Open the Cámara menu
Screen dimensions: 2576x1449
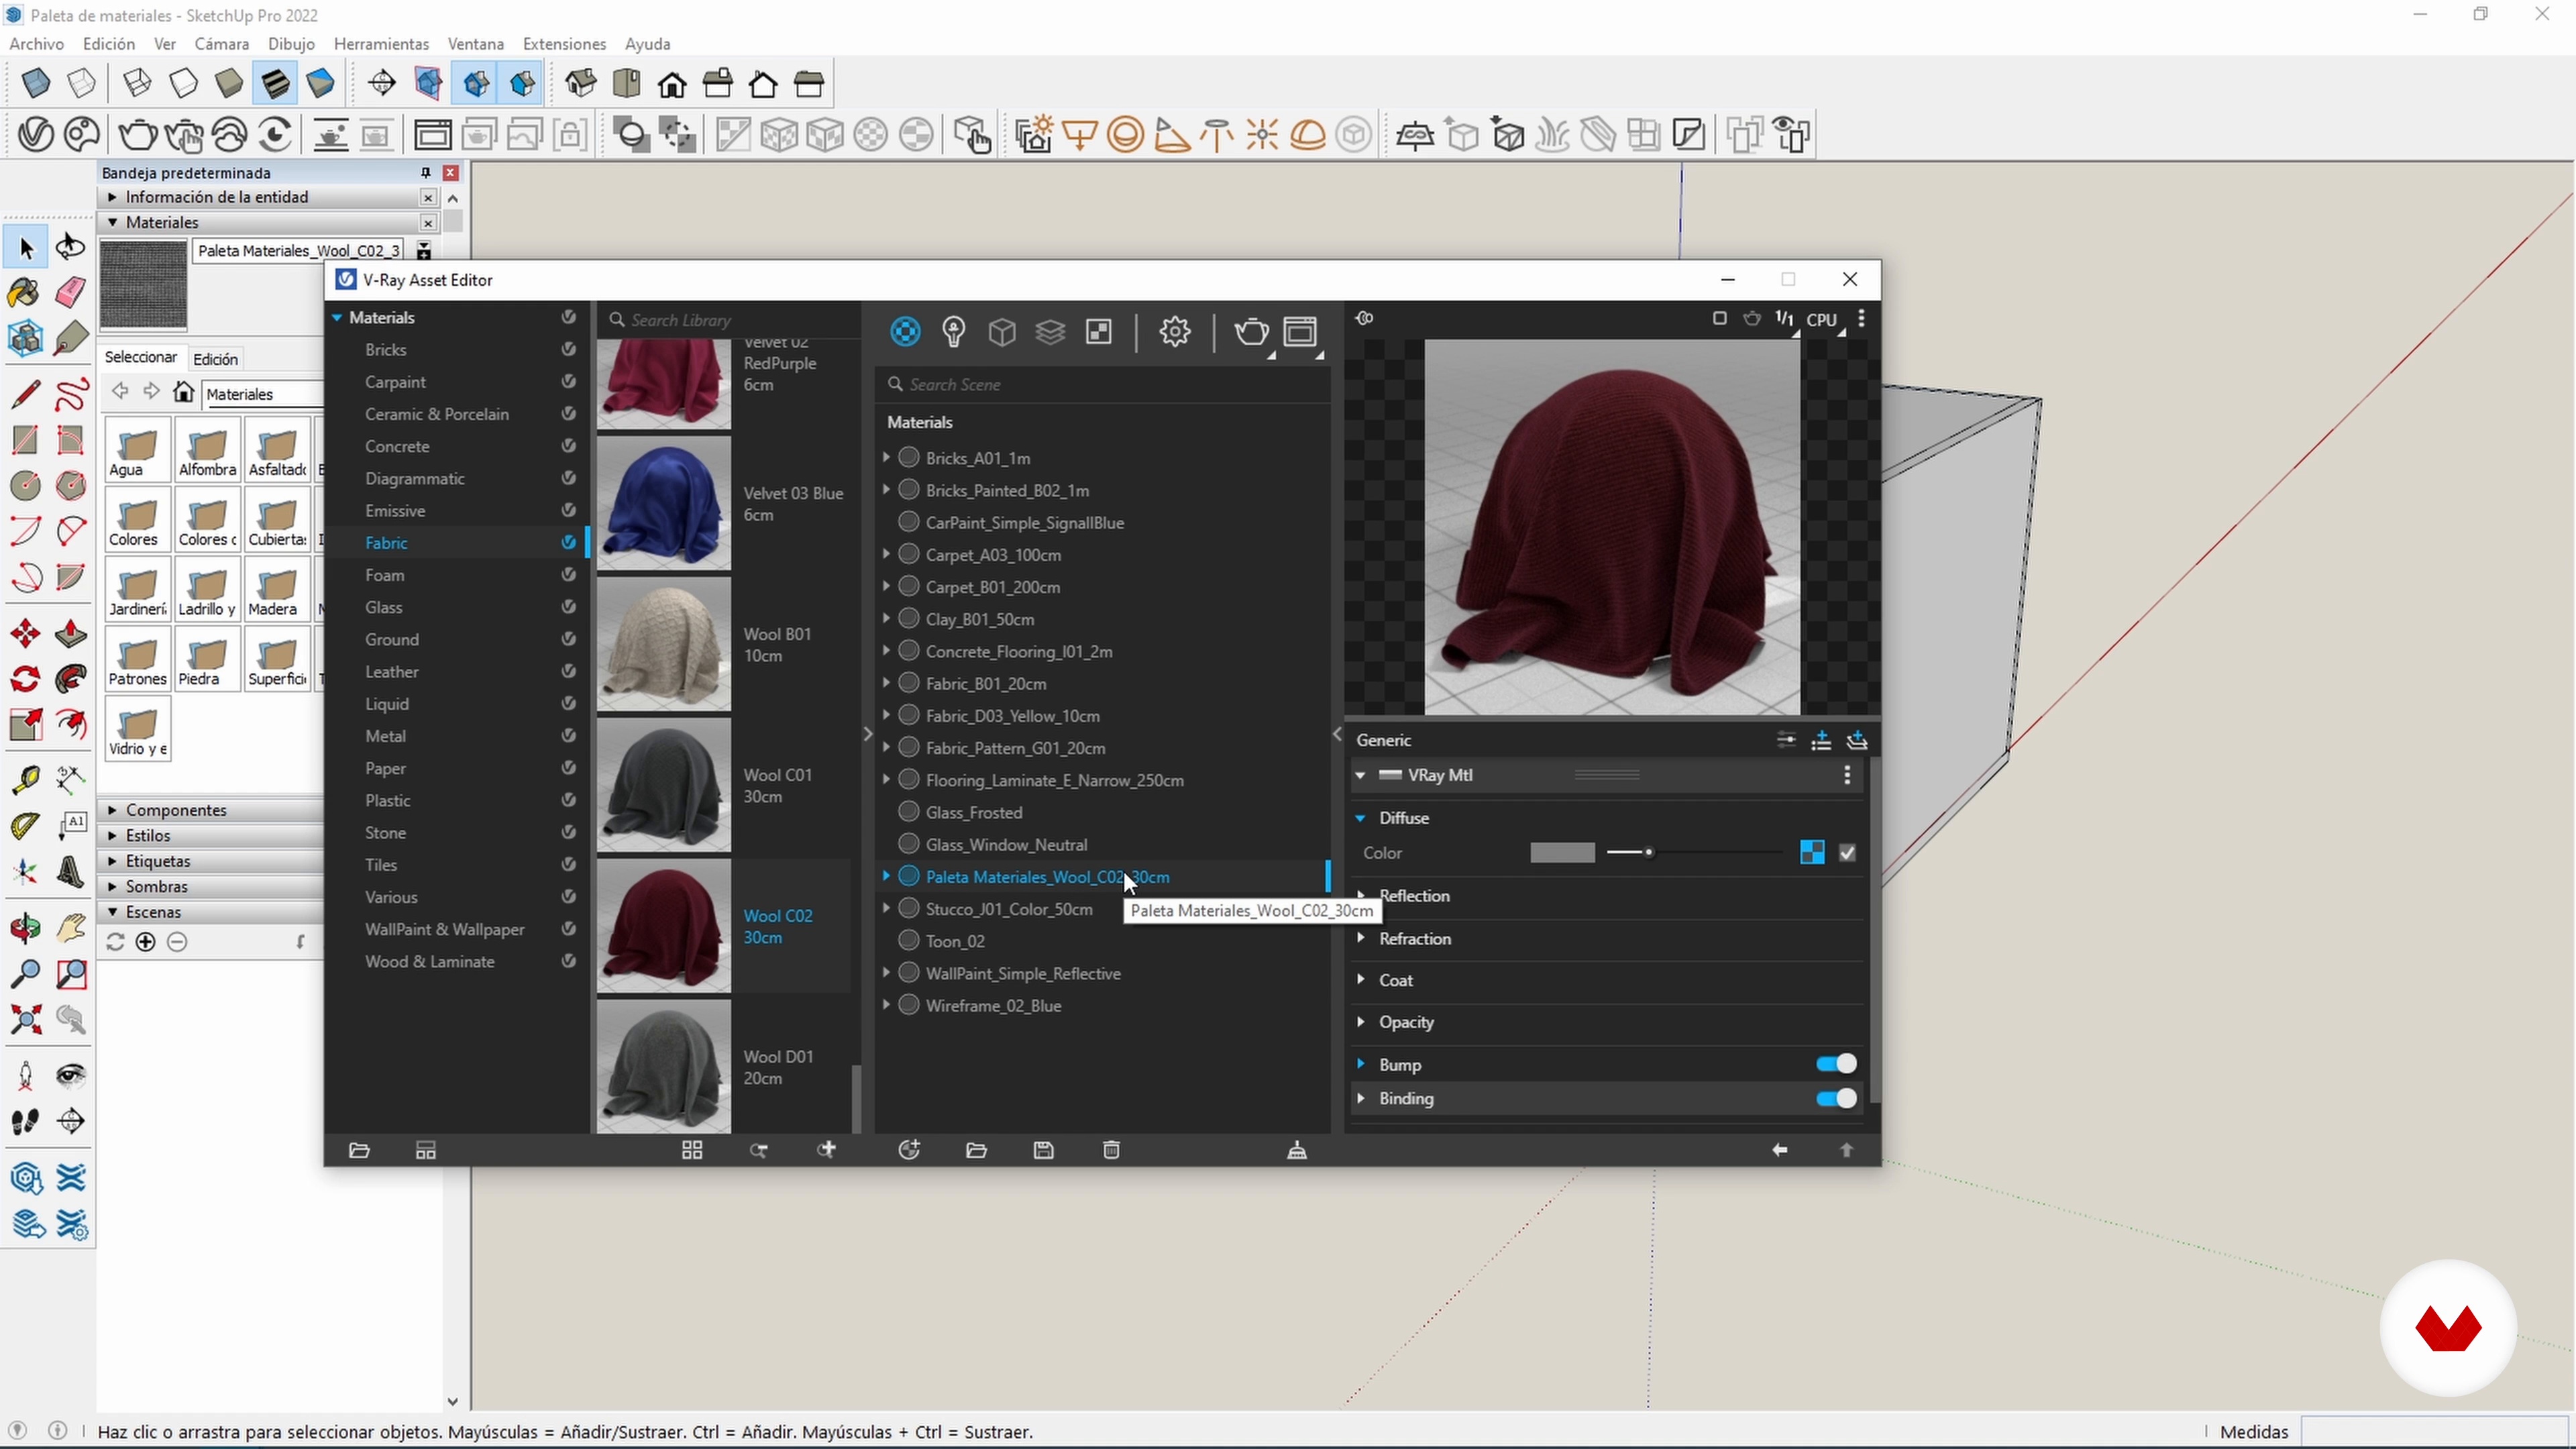(221, 44)
